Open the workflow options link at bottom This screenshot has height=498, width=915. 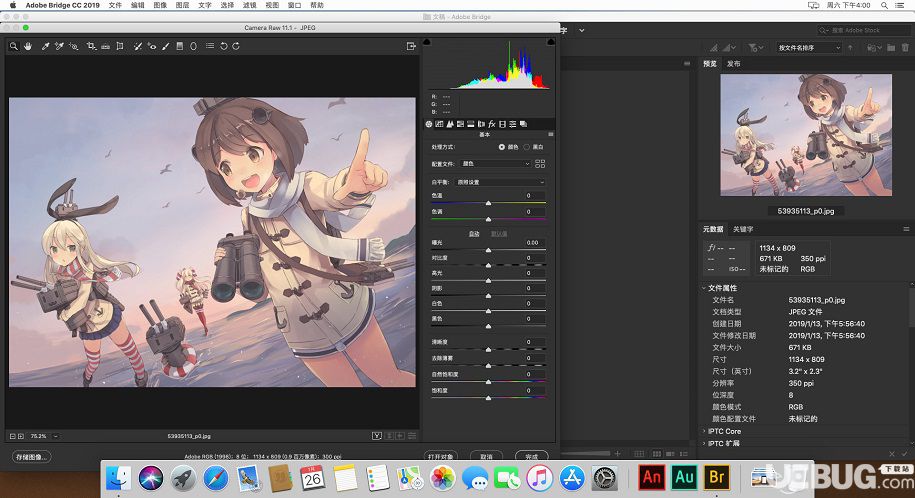click(263, 457)
